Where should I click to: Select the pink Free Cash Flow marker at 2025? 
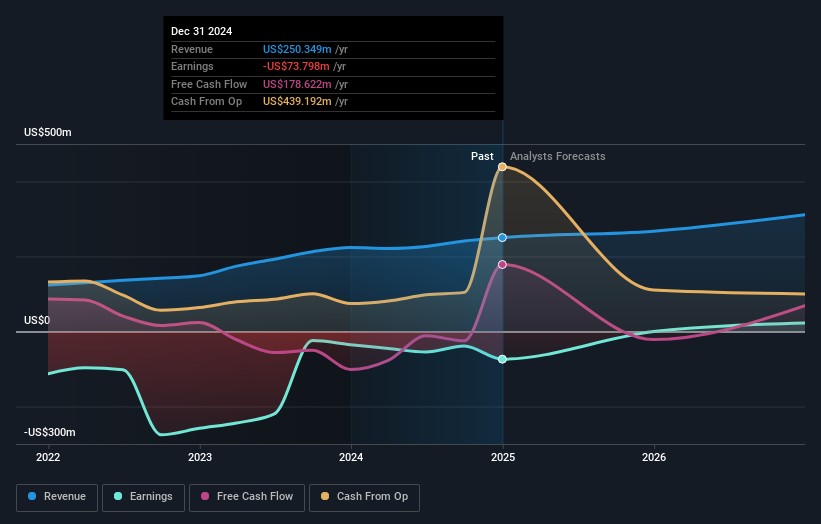point(502,265)
